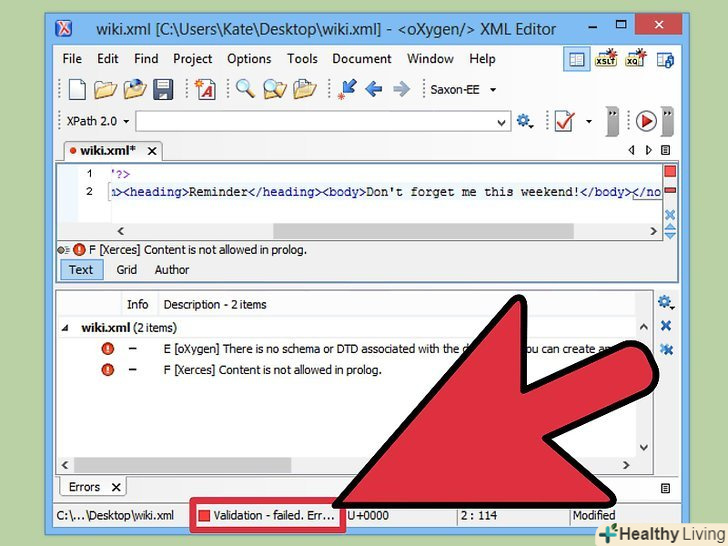Click the associate schema document icon
The image size is (728, 546).
click(205, 89)
